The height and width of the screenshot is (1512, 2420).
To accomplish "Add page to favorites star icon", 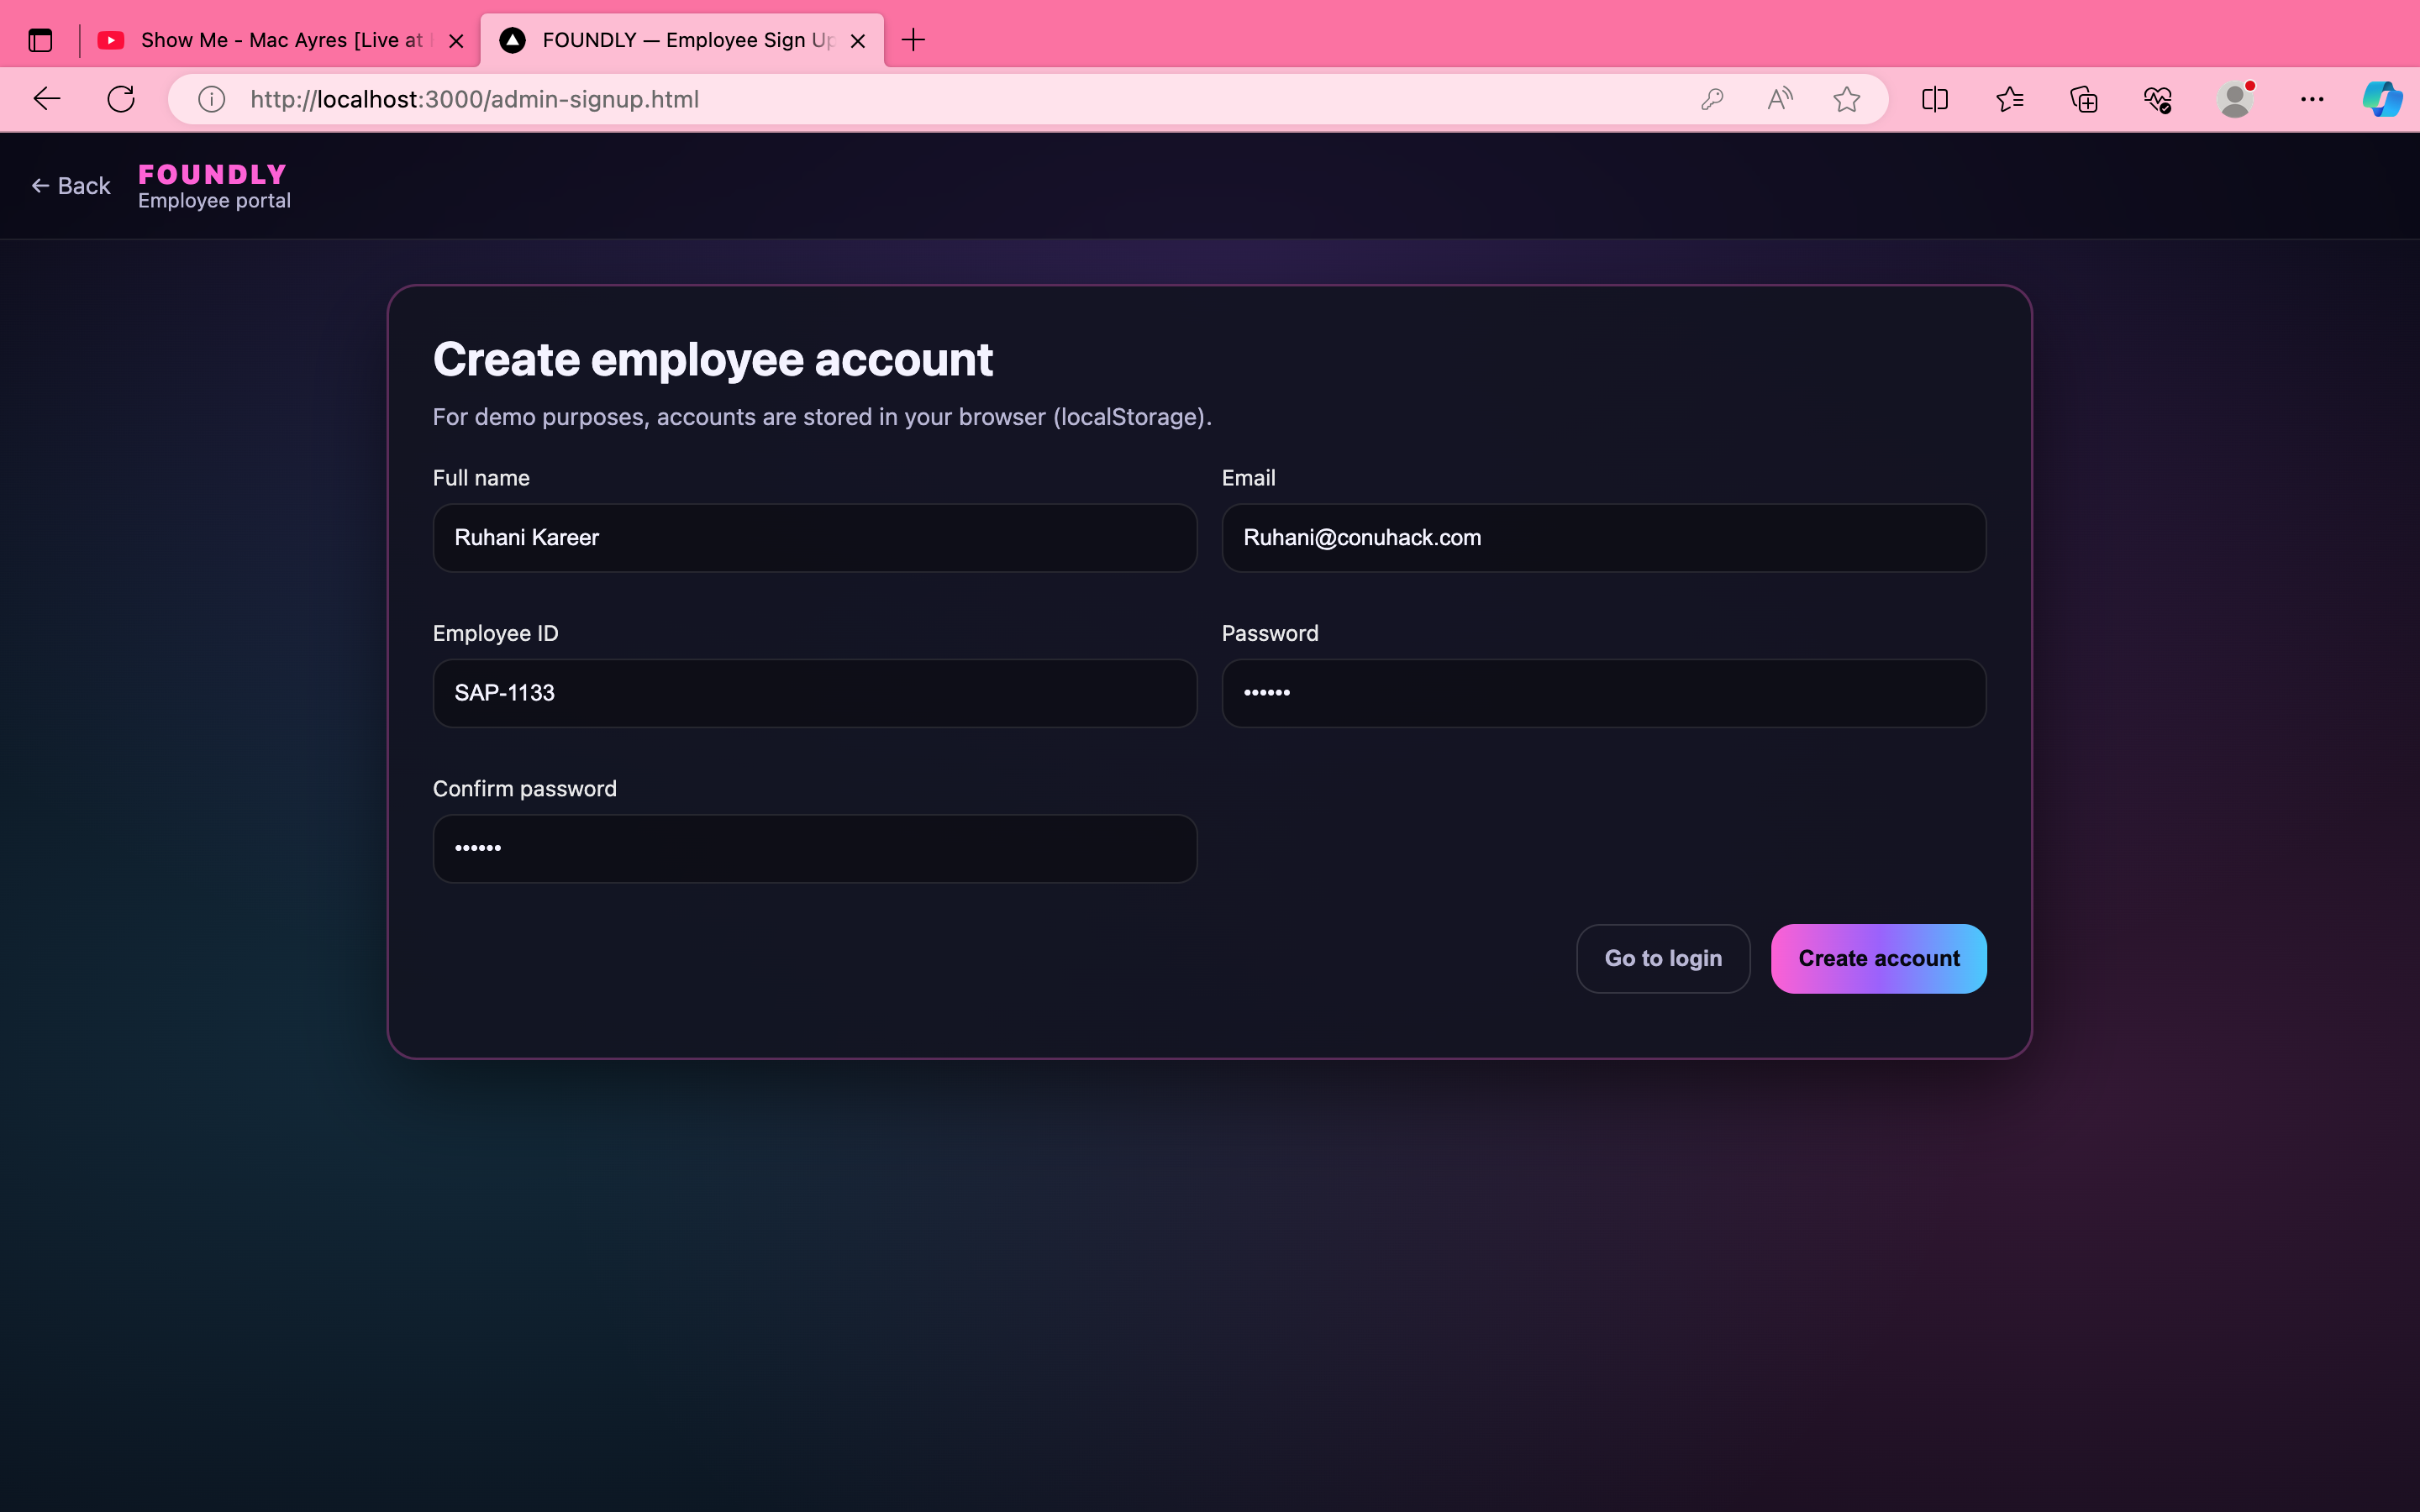I will tap(1846, 99).
